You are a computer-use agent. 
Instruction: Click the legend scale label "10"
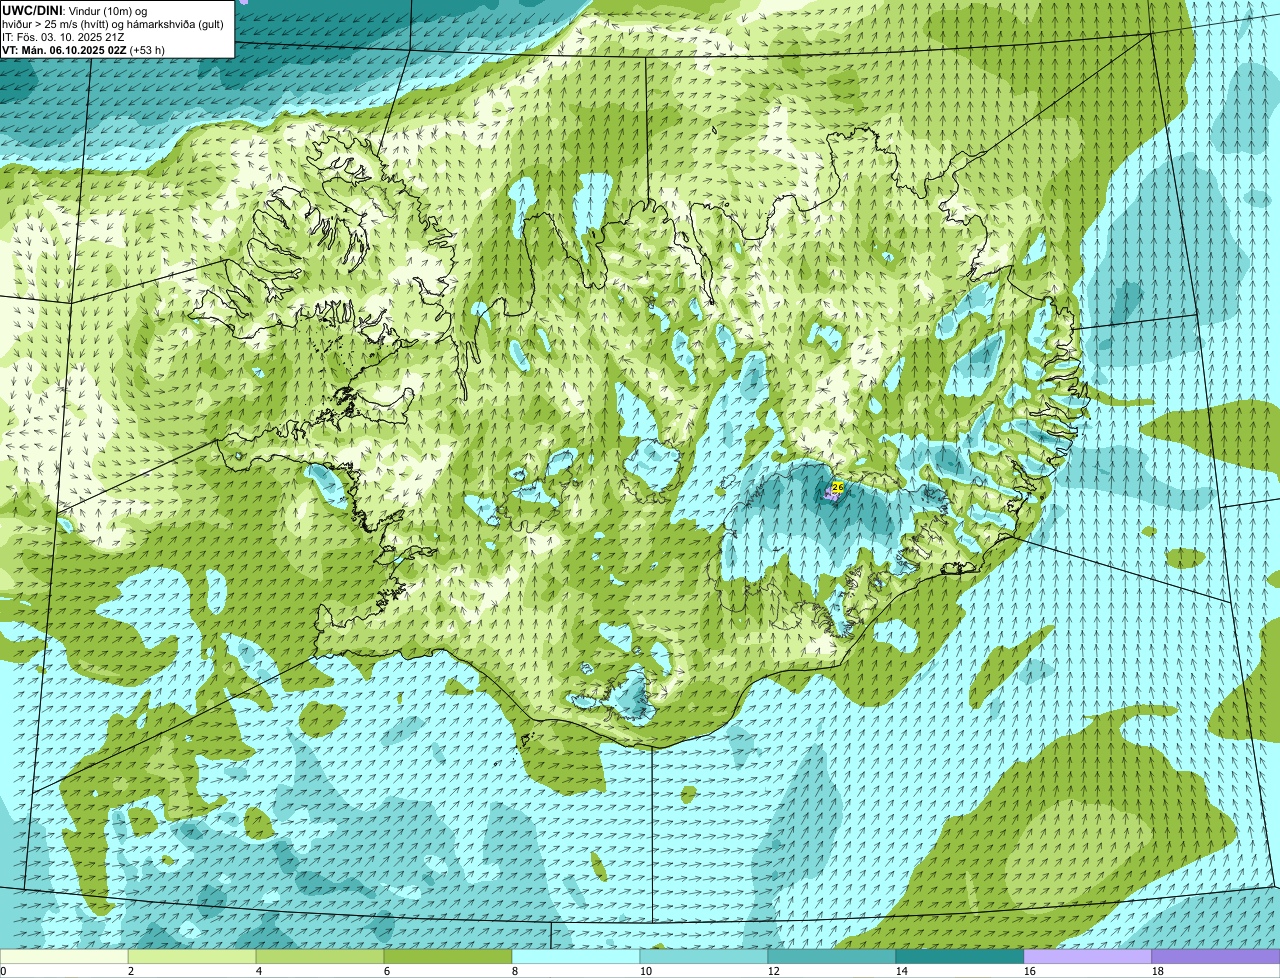[645, 971]
